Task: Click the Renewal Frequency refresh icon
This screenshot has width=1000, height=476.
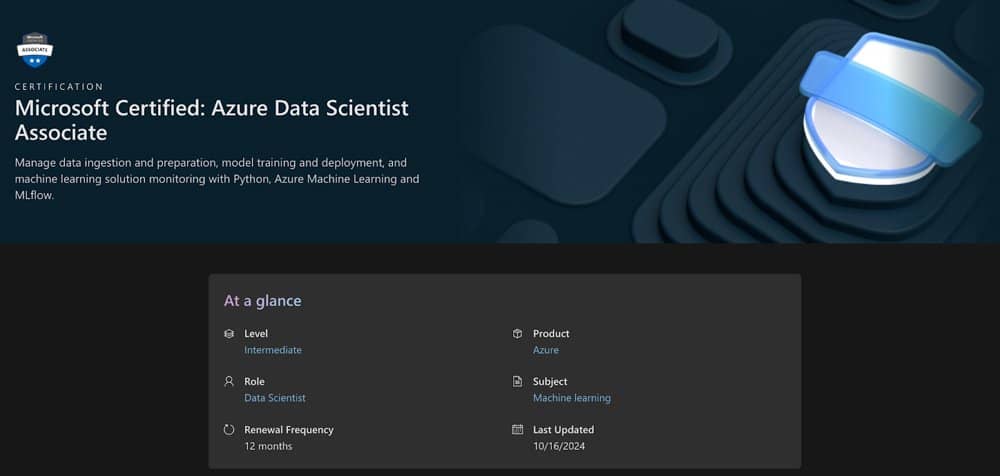Action: tap(229, 429)
